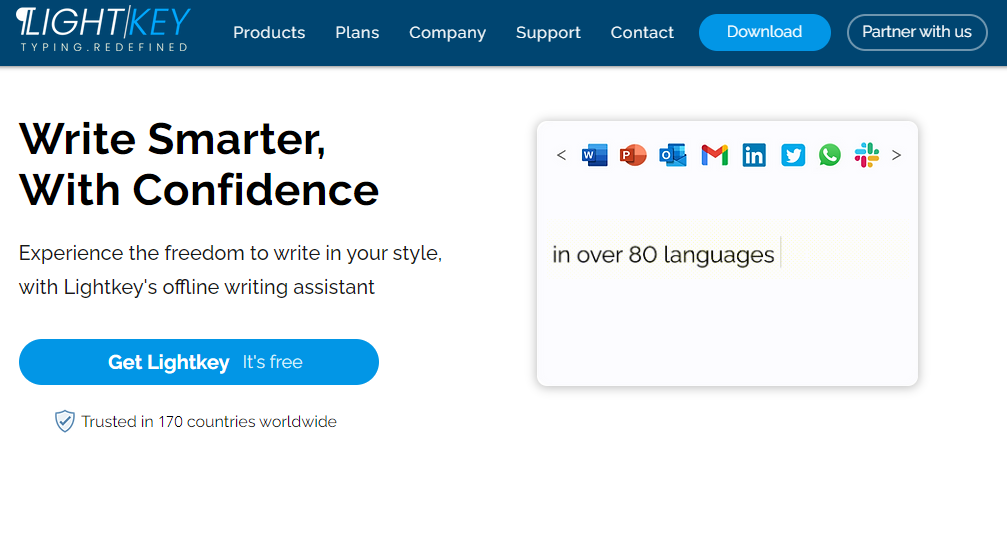Screen dimensions: 1007x533
Task: Click the Microsoft Word icon
Action: [x=594, y=155]
